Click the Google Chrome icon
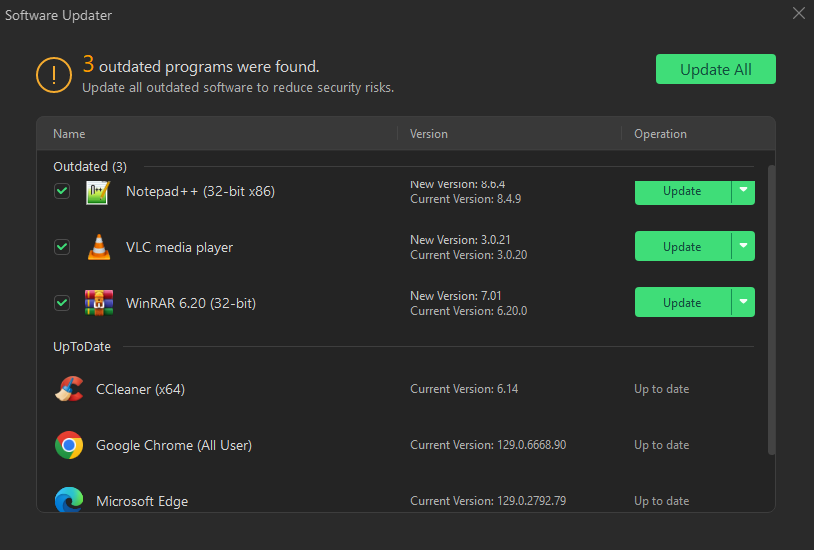Viewport: 814px width, 550px height. pos(69,445)
